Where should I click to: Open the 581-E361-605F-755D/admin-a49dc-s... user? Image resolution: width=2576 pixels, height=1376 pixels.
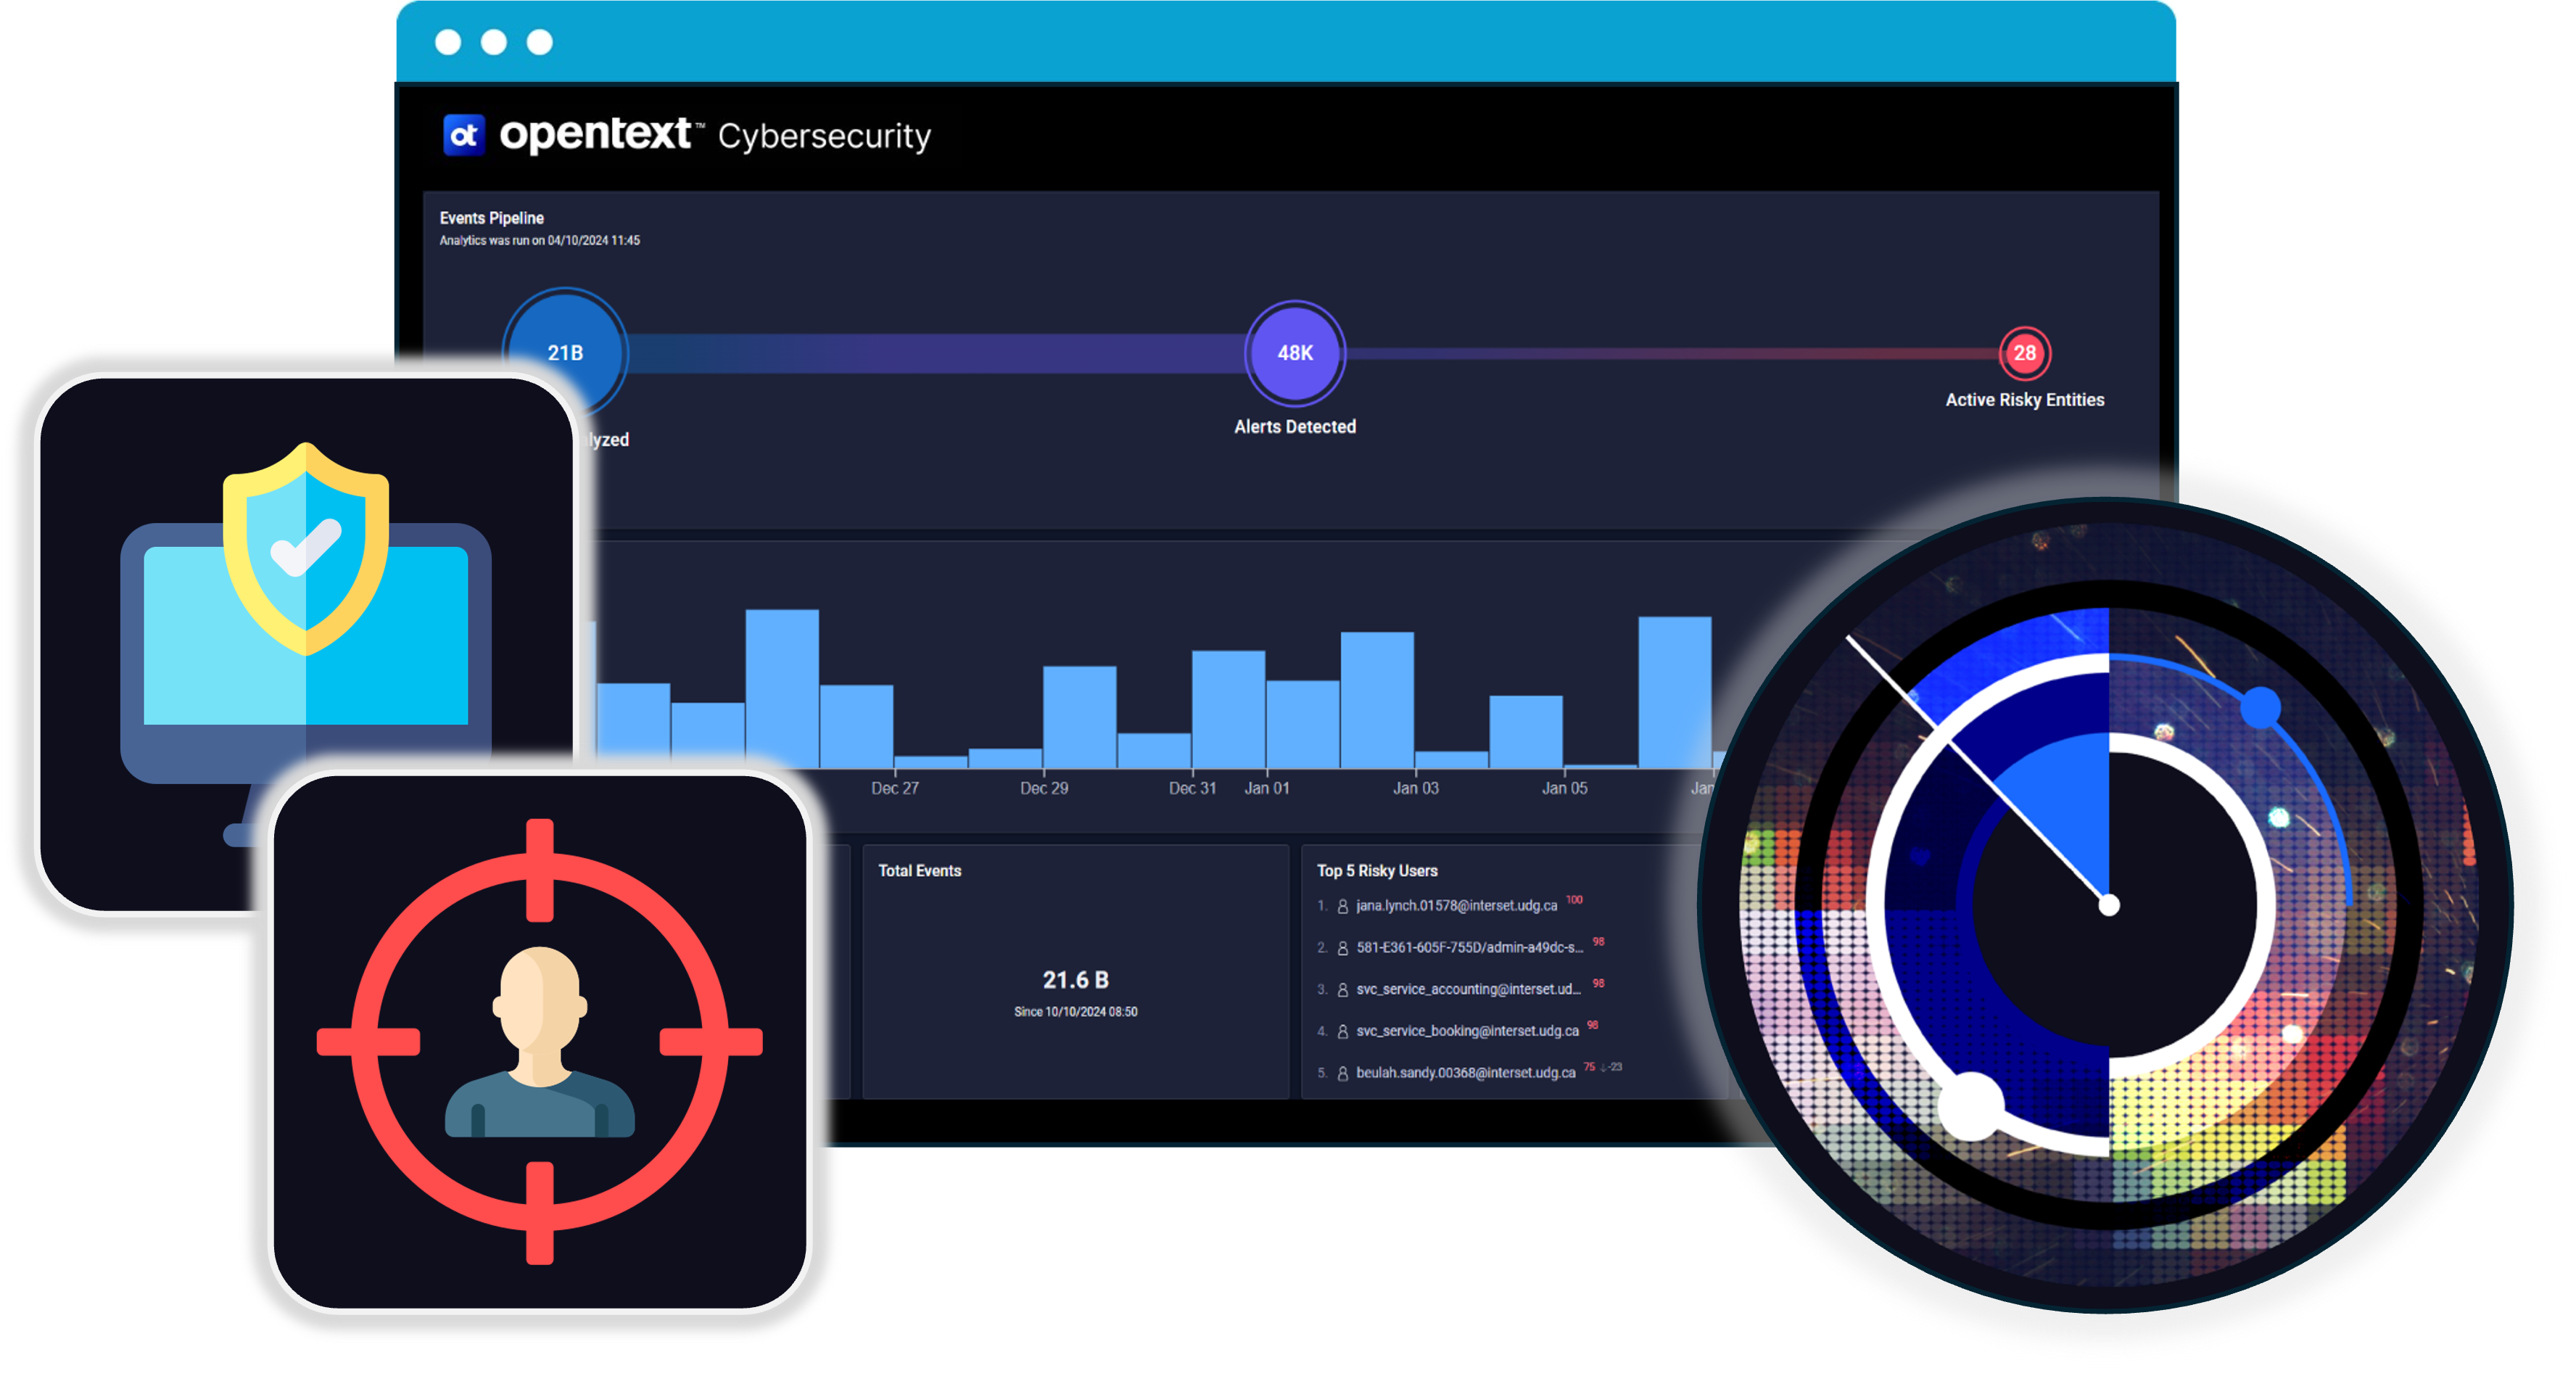tap(1469, 948)
